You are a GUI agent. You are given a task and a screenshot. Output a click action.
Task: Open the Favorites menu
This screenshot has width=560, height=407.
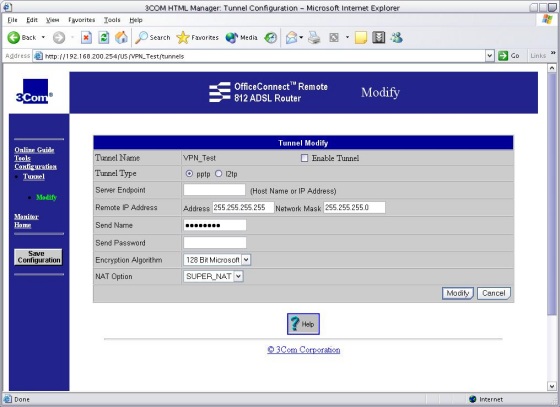81,20
